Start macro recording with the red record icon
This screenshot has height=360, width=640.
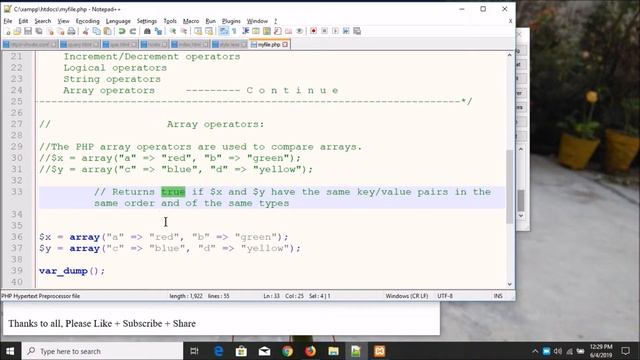point(313,31)
